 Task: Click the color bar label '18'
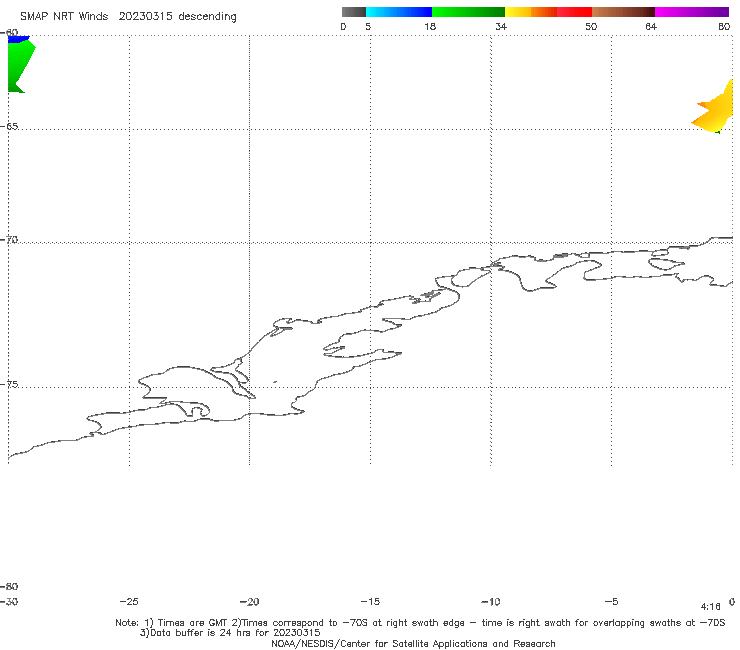tap(430, 26)
